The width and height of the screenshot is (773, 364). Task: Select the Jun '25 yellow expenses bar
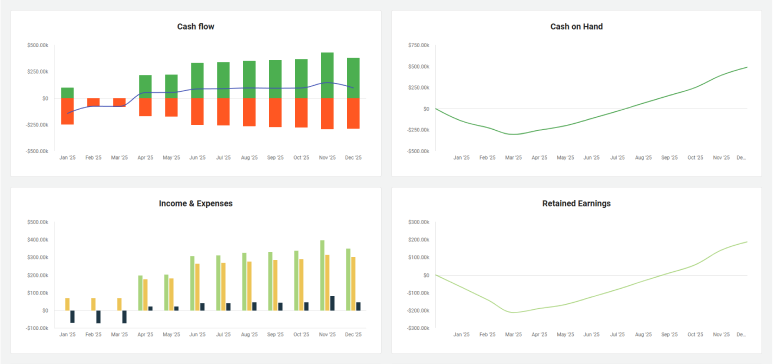pos(197,287)
